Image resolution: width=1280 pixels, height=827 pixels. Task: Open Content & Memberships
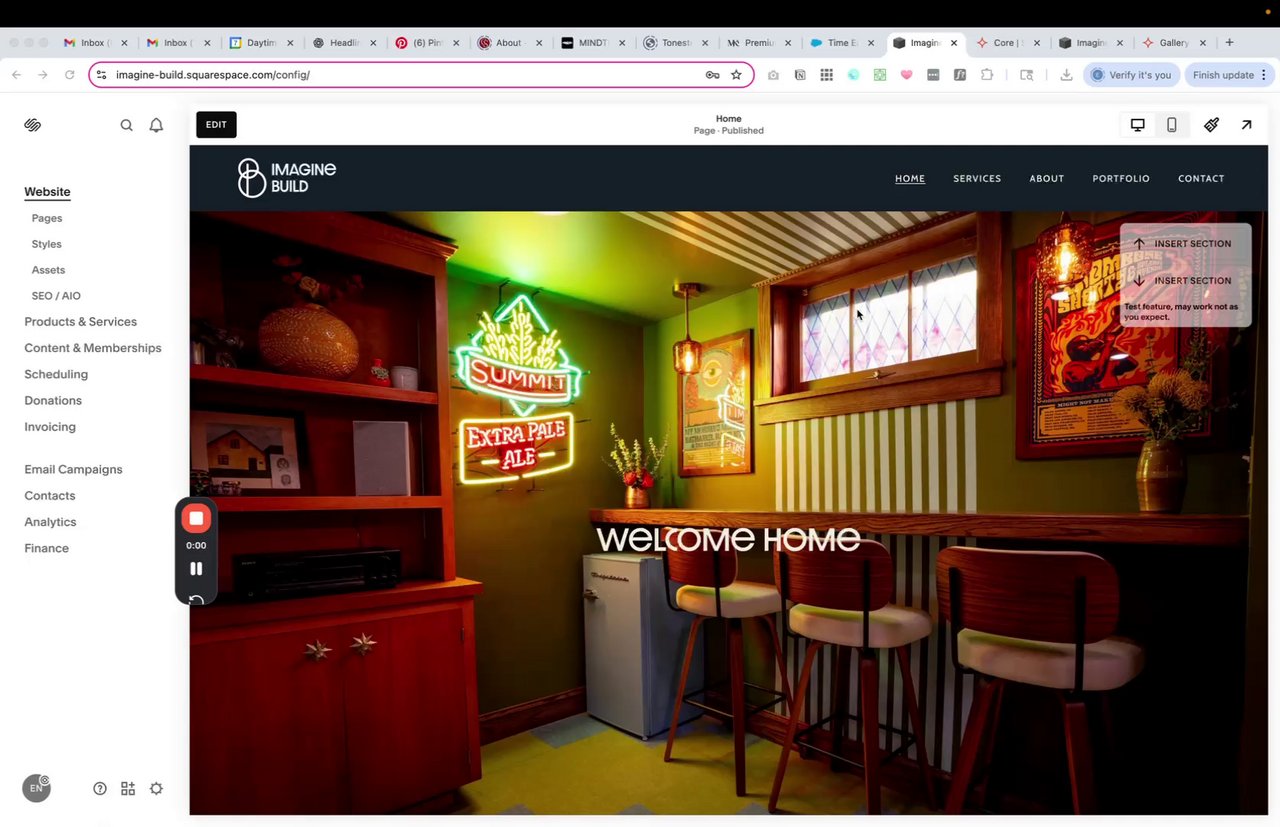click(x=93, y=348)
